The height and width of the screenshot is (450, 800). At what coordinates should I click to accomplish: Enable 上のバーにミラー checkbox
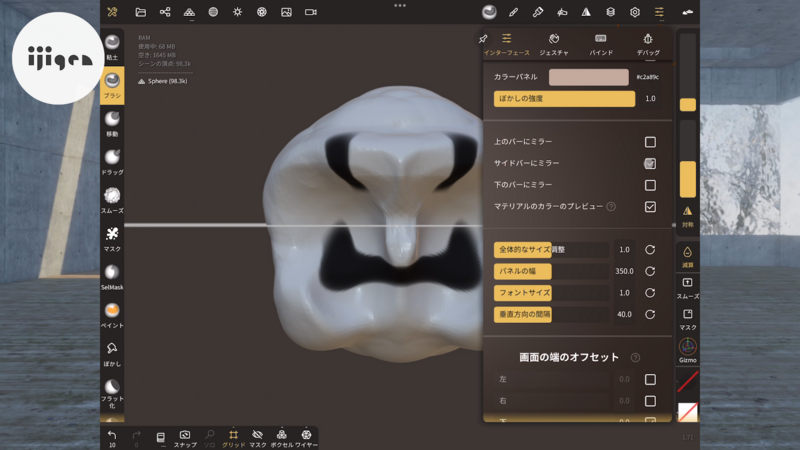point(650,142)
